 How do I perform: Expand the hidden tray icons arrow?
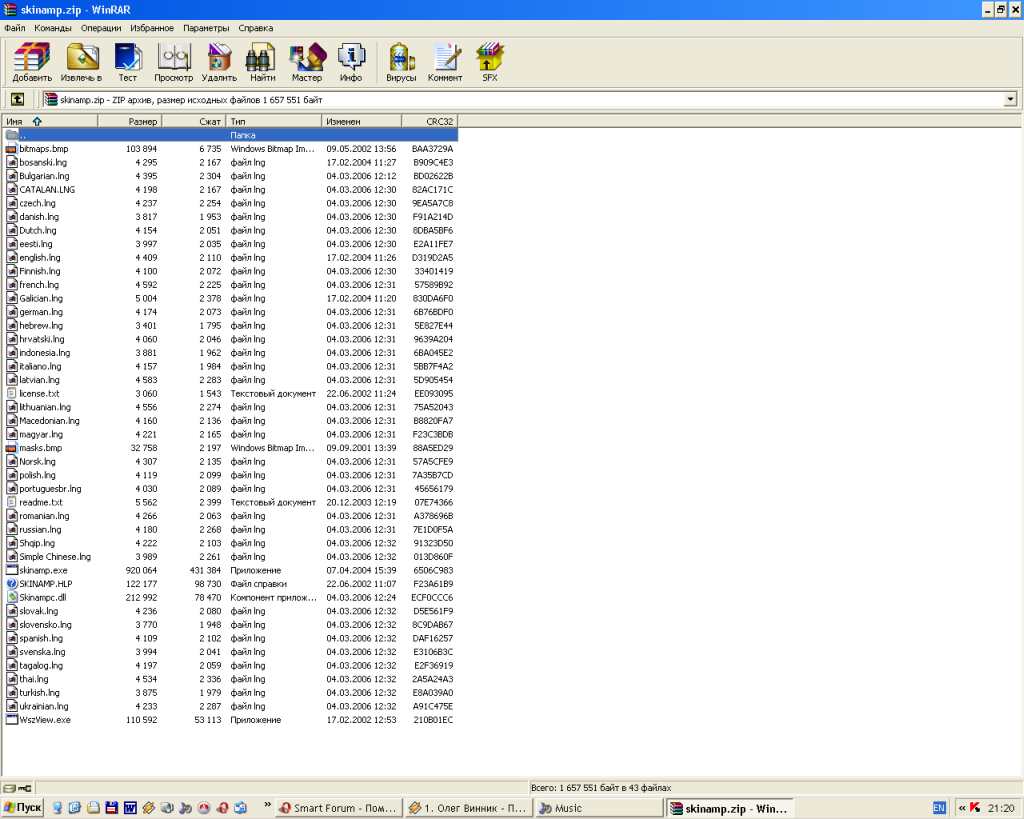tap(962, 808)
